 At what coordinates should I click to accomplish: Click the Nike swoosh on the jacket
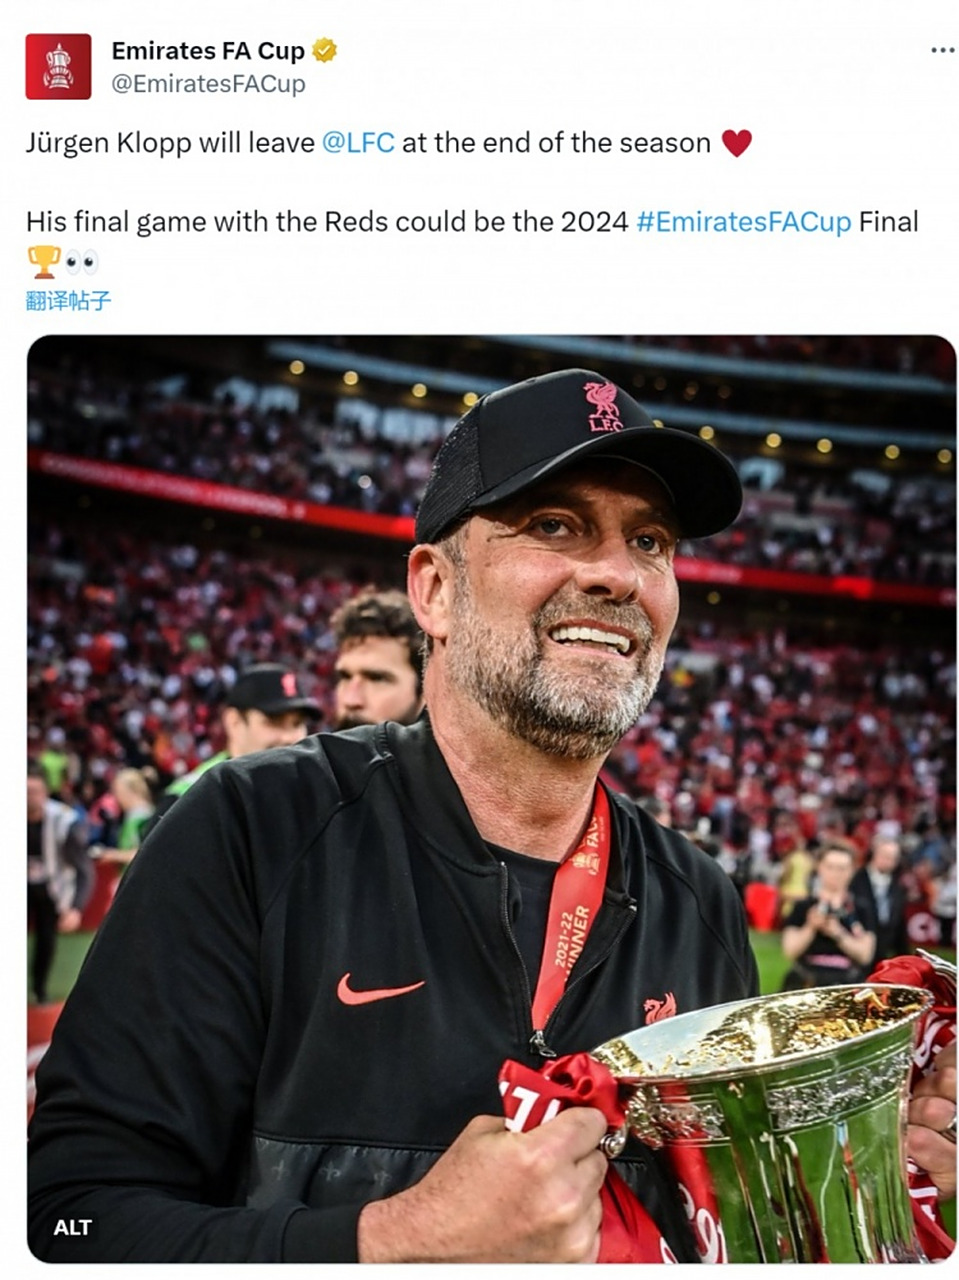379,990
